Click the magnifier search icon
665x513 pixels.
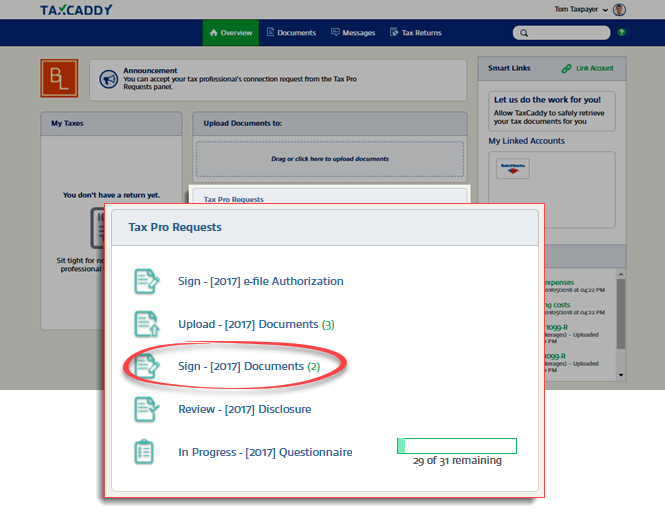(x=524, y=33)
